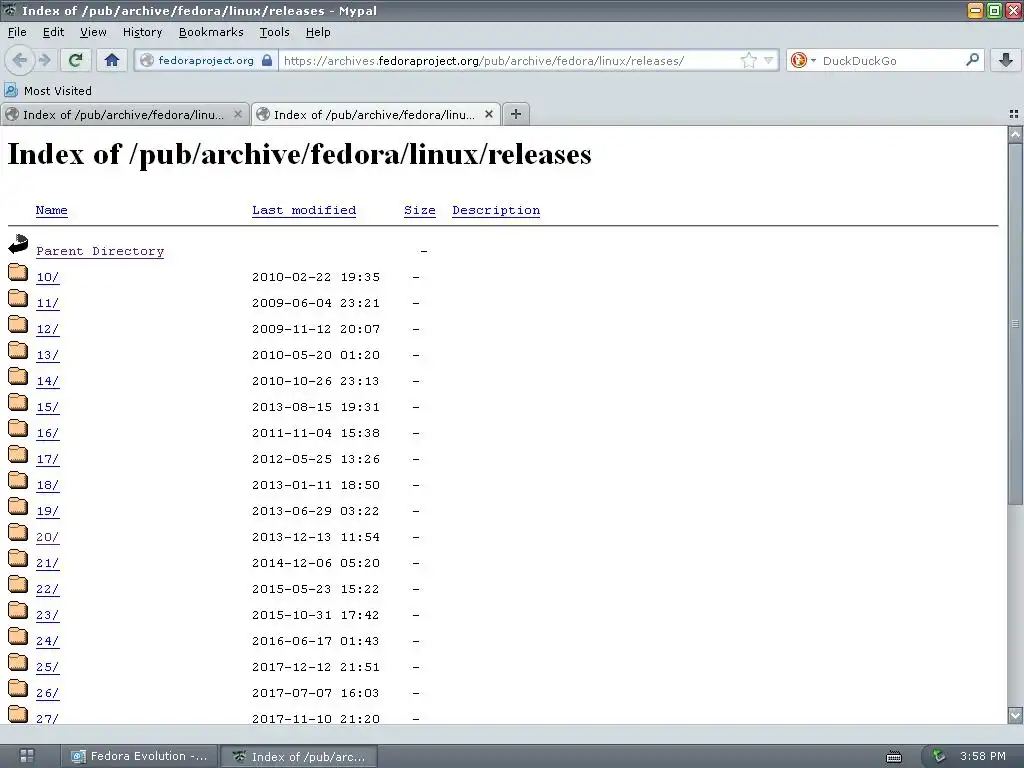Go back with the Back arrow button
The width and height of the screenshot is (1024, 768).
coord(20,61)
